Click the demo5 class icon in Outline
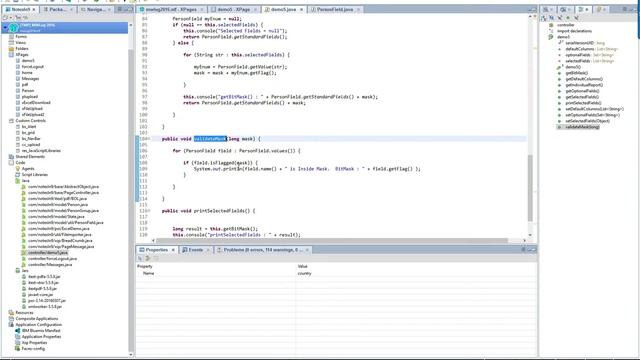The height and width of the screenshot is (360, 640). tap(551, 37)
